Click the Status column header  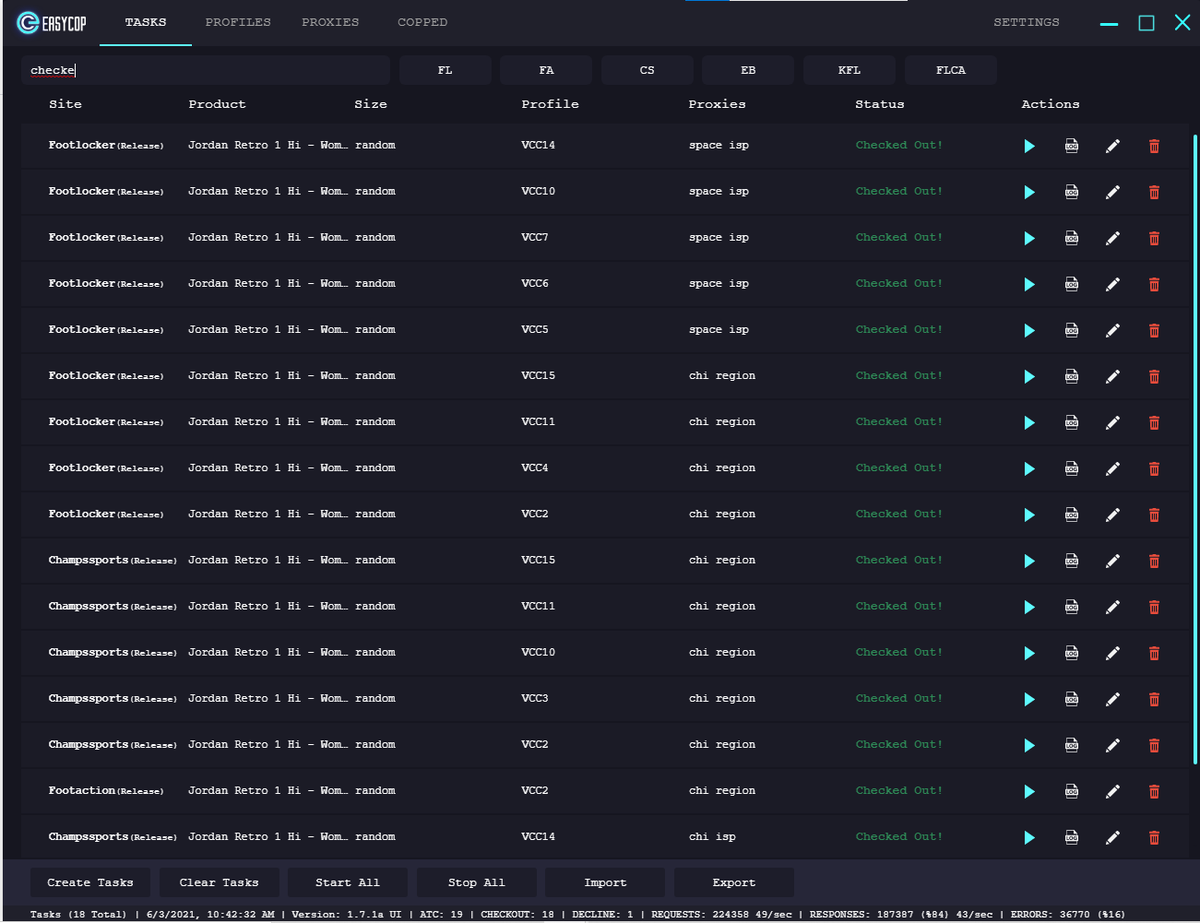tap(880, 104)
